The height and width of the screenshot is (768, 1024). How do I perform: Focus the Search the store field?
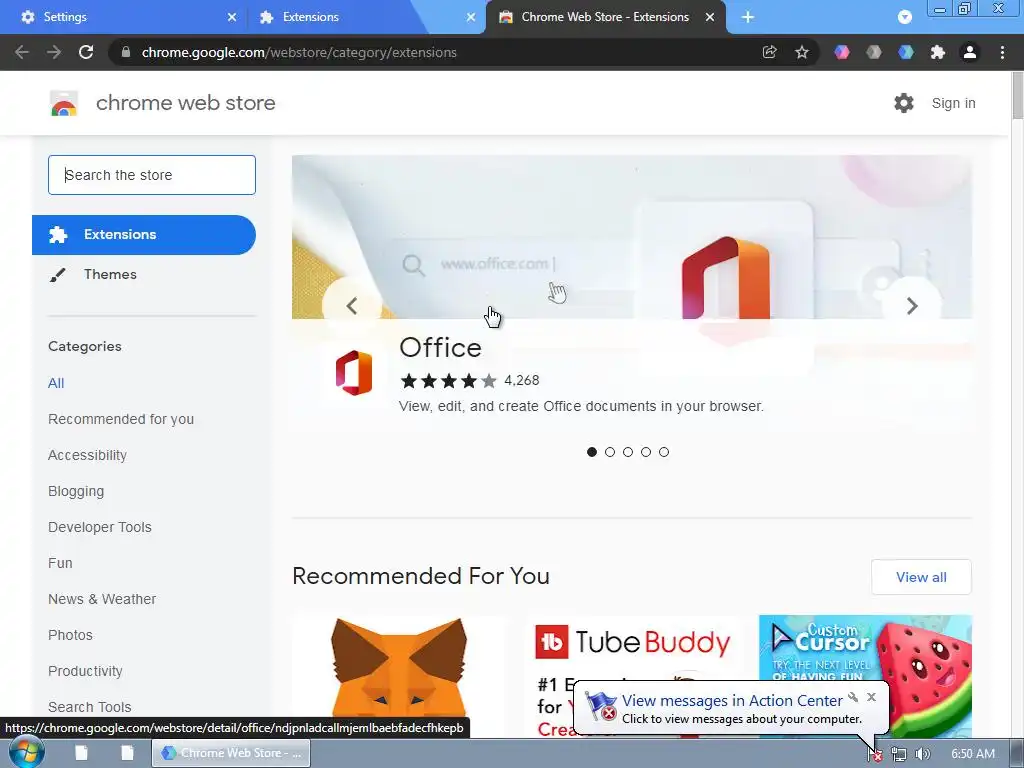152,175
